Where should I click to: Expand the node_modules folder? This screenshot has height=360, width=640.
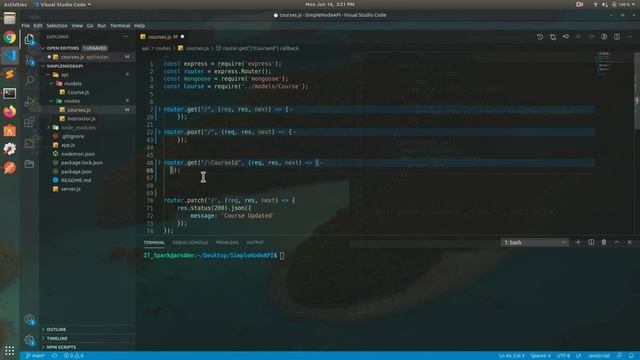(x=48, y=127)
